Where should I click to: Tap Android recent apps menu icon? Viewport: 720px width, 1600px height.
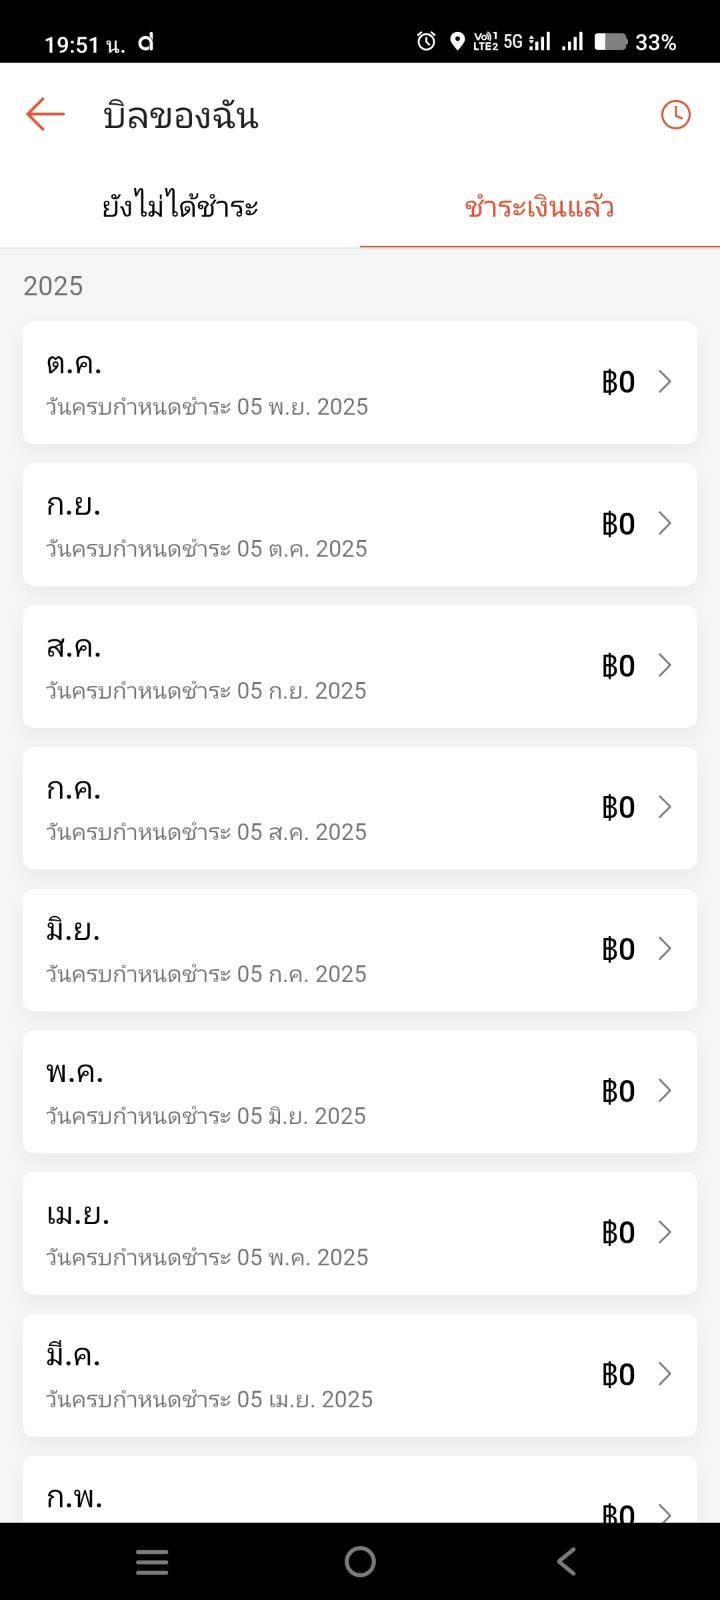(152, 1562)
